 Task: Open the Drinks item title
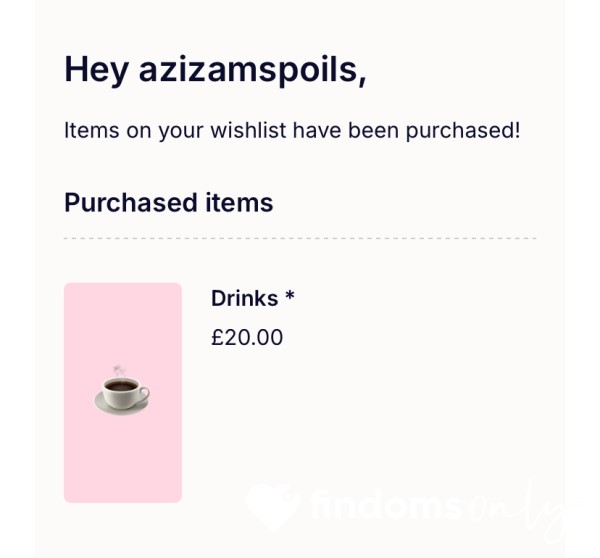click(253, 298)
